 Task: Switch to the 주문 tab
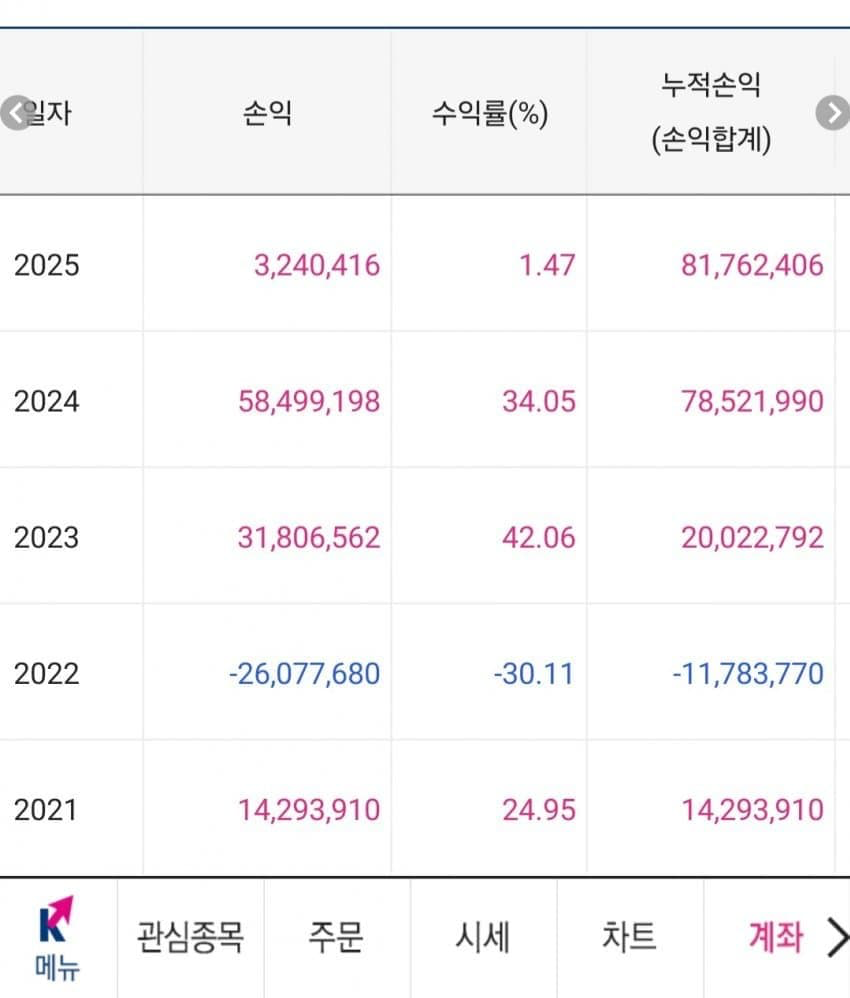[336, 938]
